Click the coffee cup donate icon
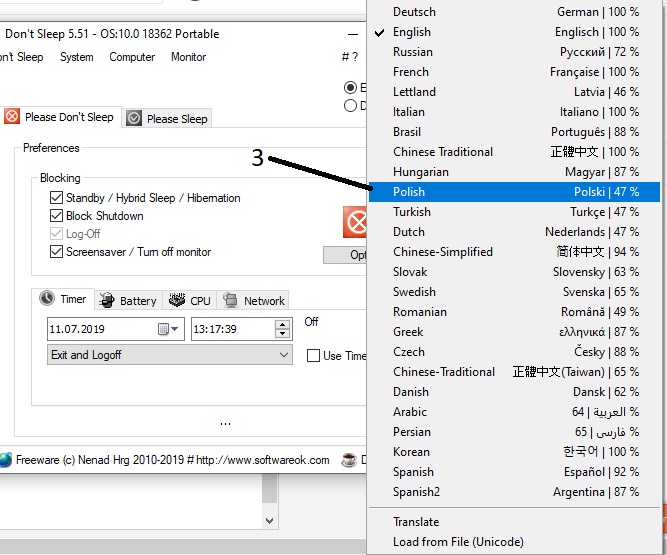Screen dimensions: 667x555 tap(349, 460)
